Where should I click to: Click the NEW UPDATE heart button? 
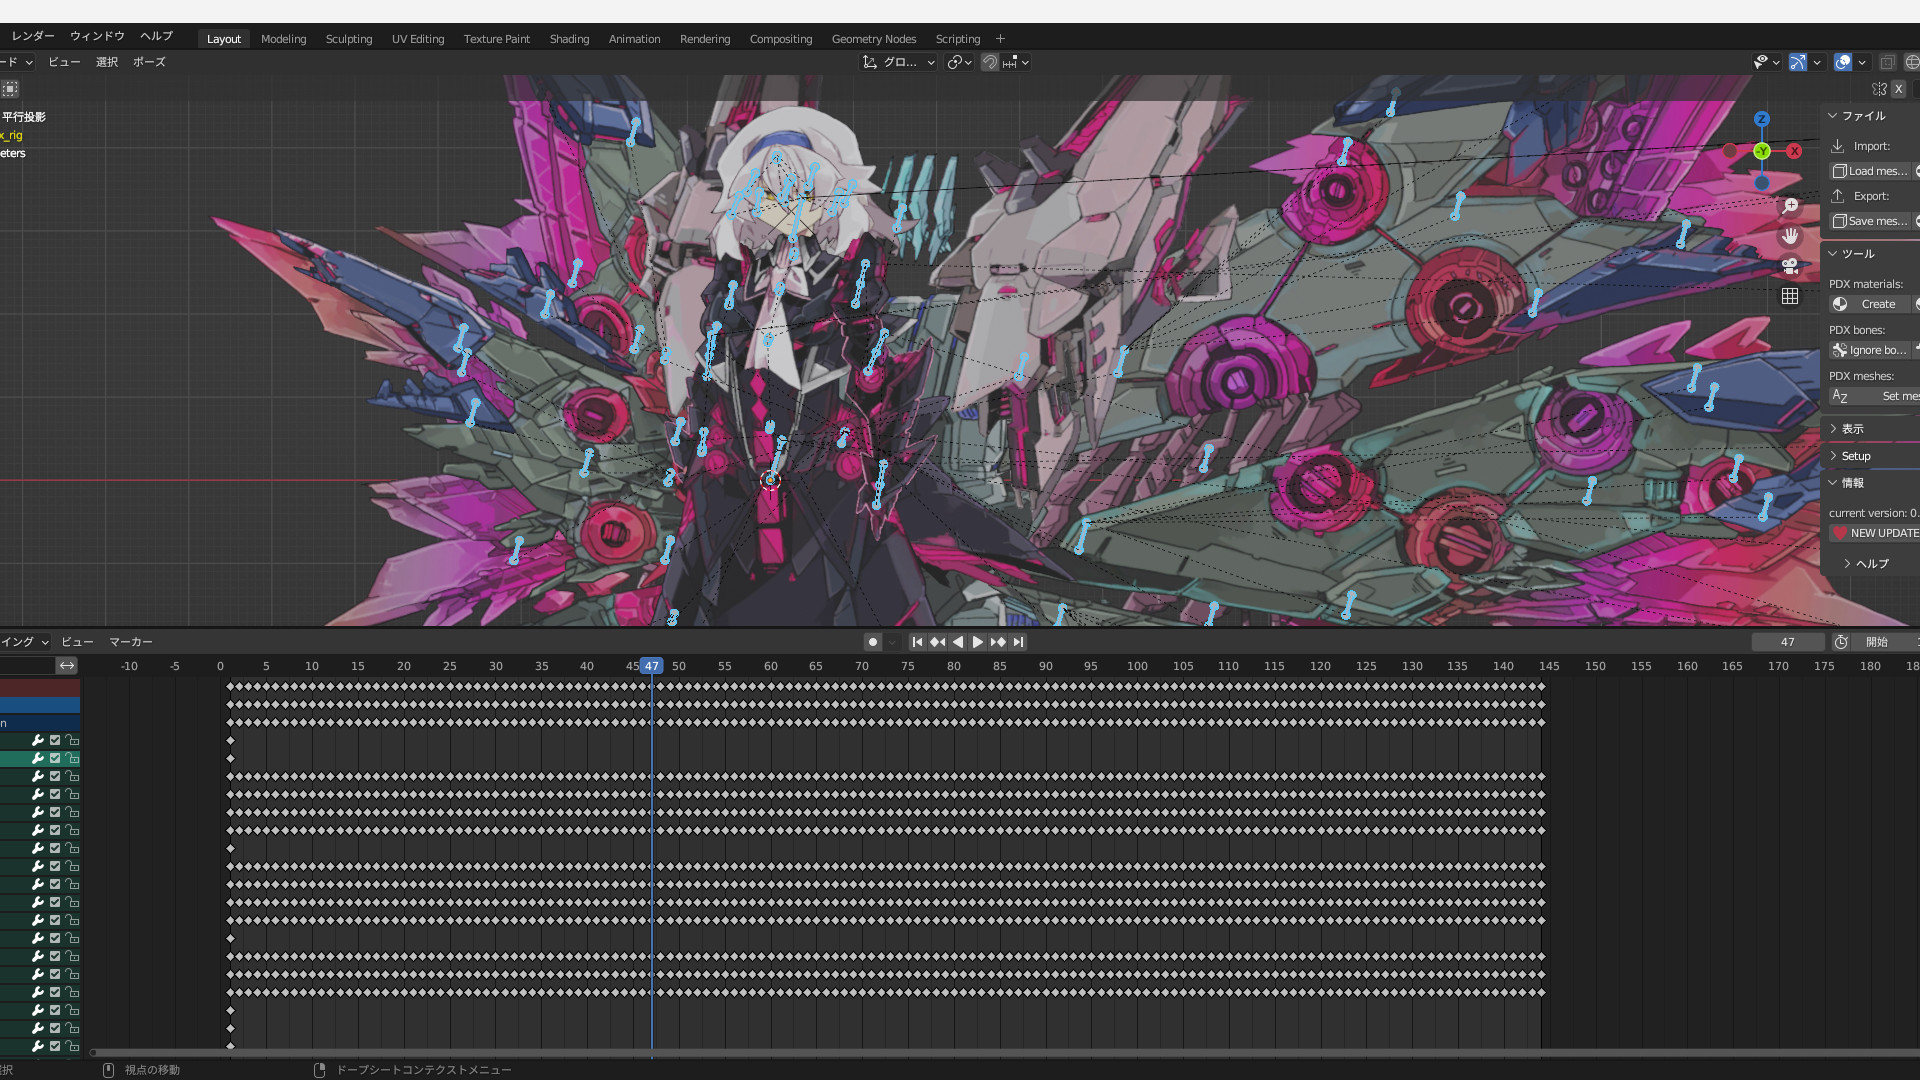click(x=1875, y=533)
